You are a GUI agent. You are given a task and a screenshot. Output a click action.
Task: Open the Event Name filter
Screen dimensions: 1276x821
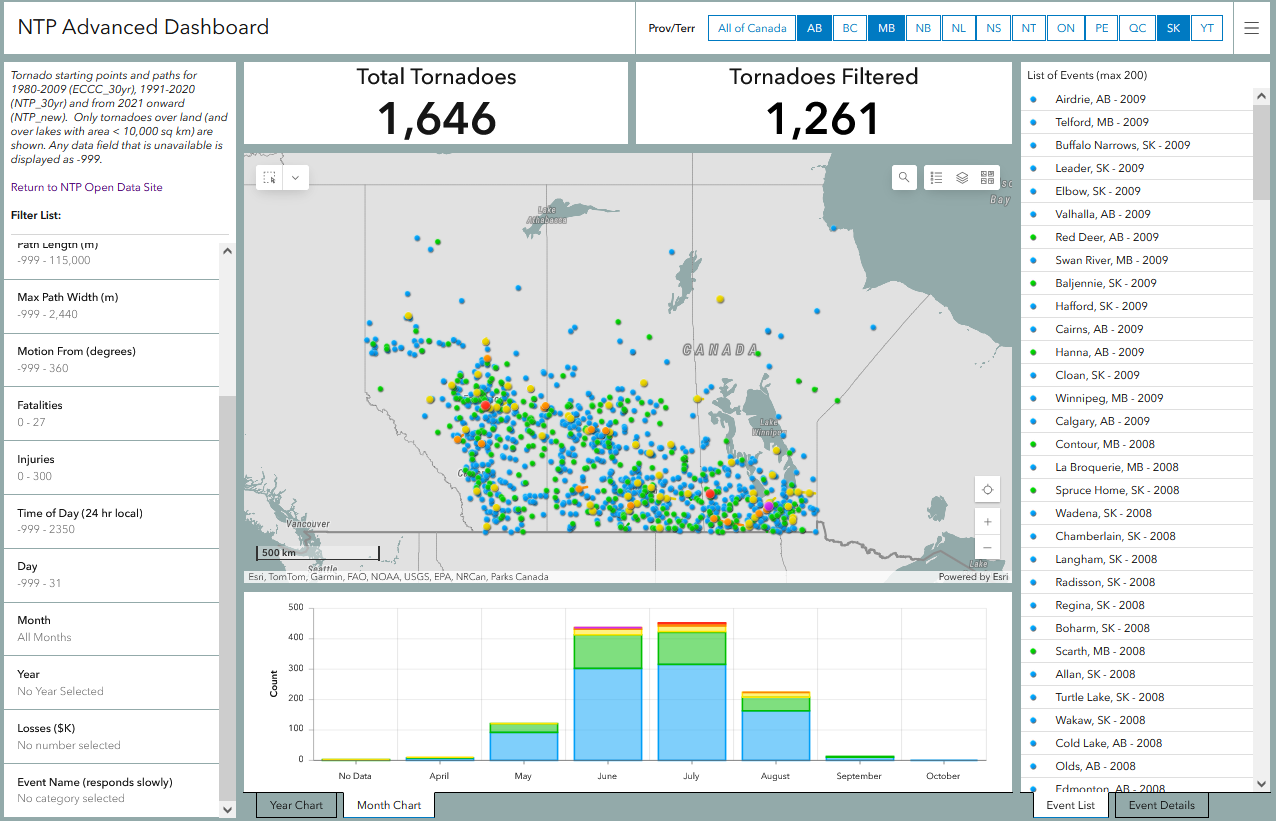(112, 790)
